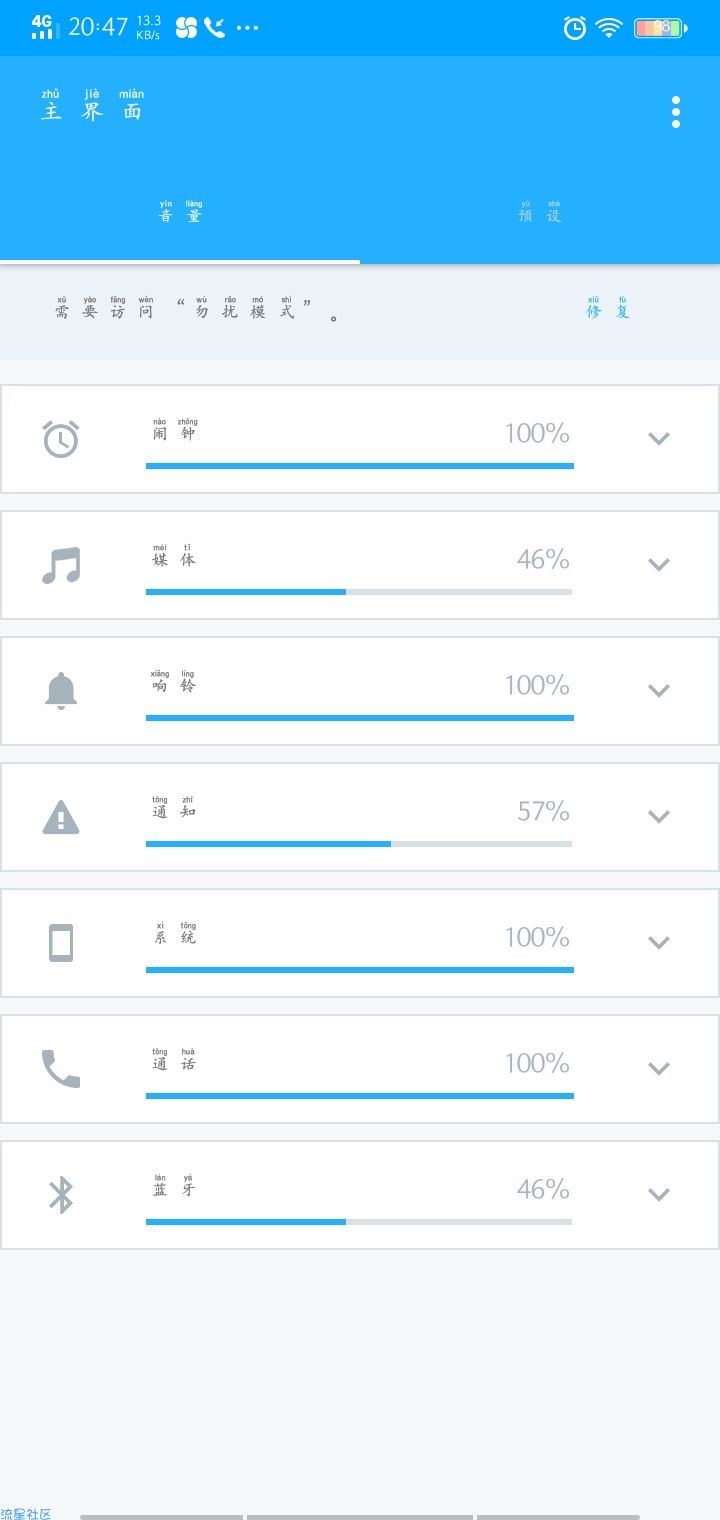
Task: Tap the Bluetooth icon in 蓝牙 row
Action: point(61,1195)
